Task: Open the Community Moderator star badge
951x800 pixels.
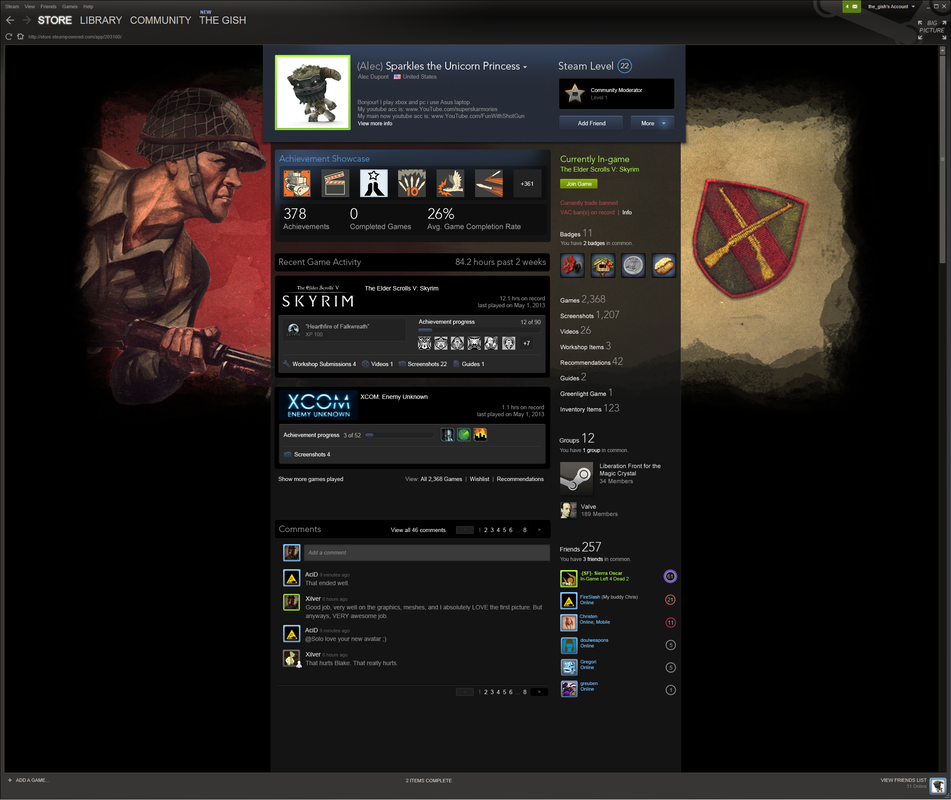Action: tap(574, 94)
